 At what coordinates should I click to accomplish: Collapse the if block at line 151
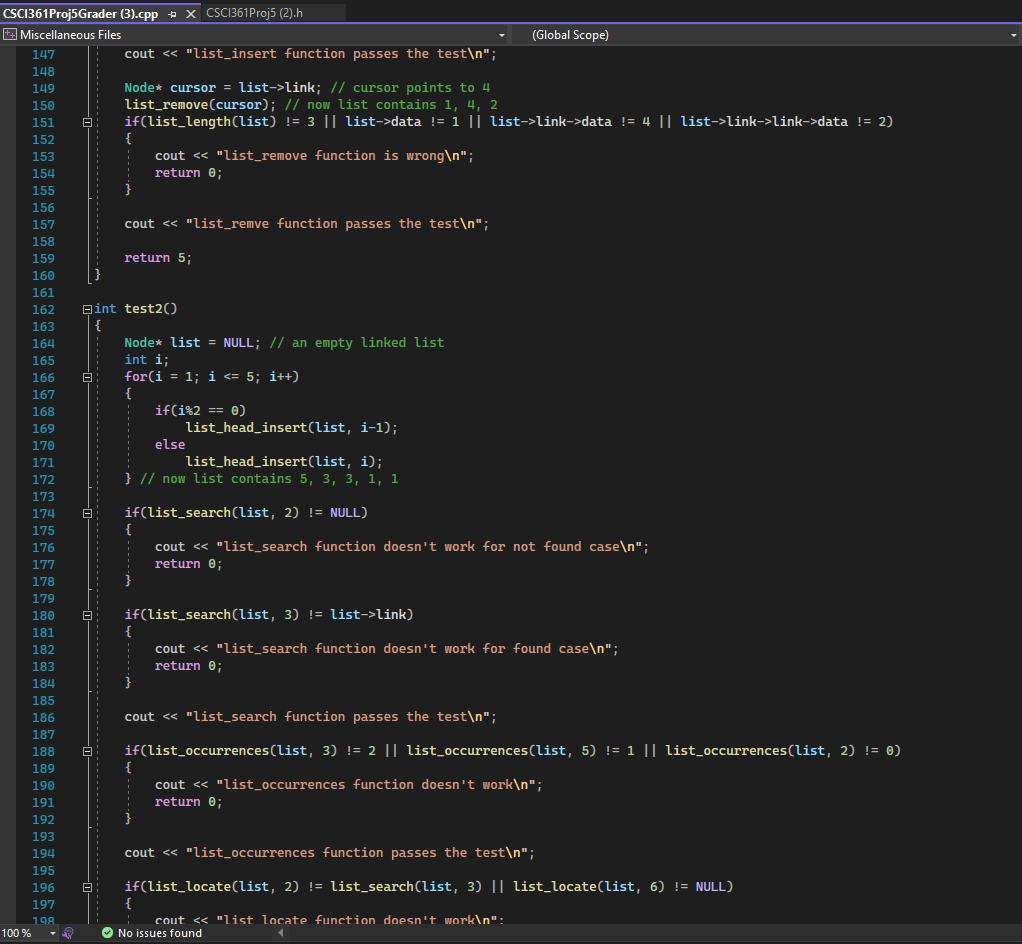(86, 121)
